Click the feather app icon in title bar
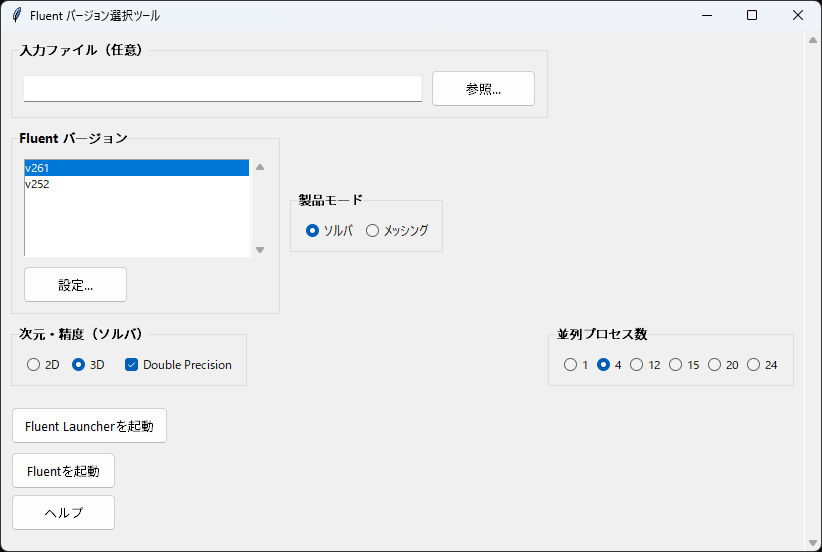This screenshot has height=552, width=822. pos(17,15)
